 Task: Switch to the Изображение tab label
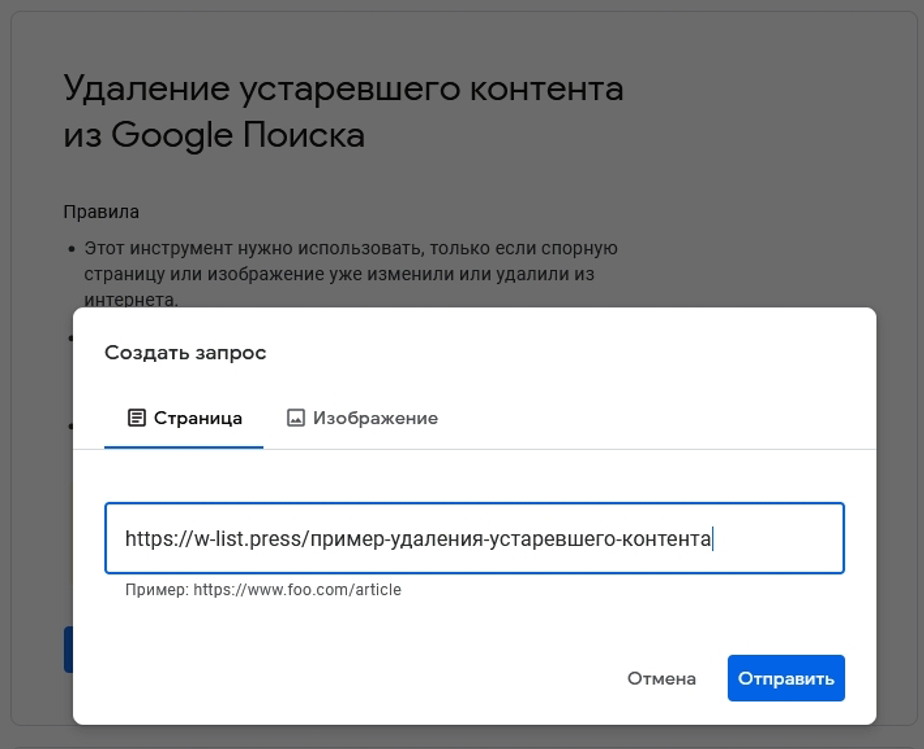[375, 418]
